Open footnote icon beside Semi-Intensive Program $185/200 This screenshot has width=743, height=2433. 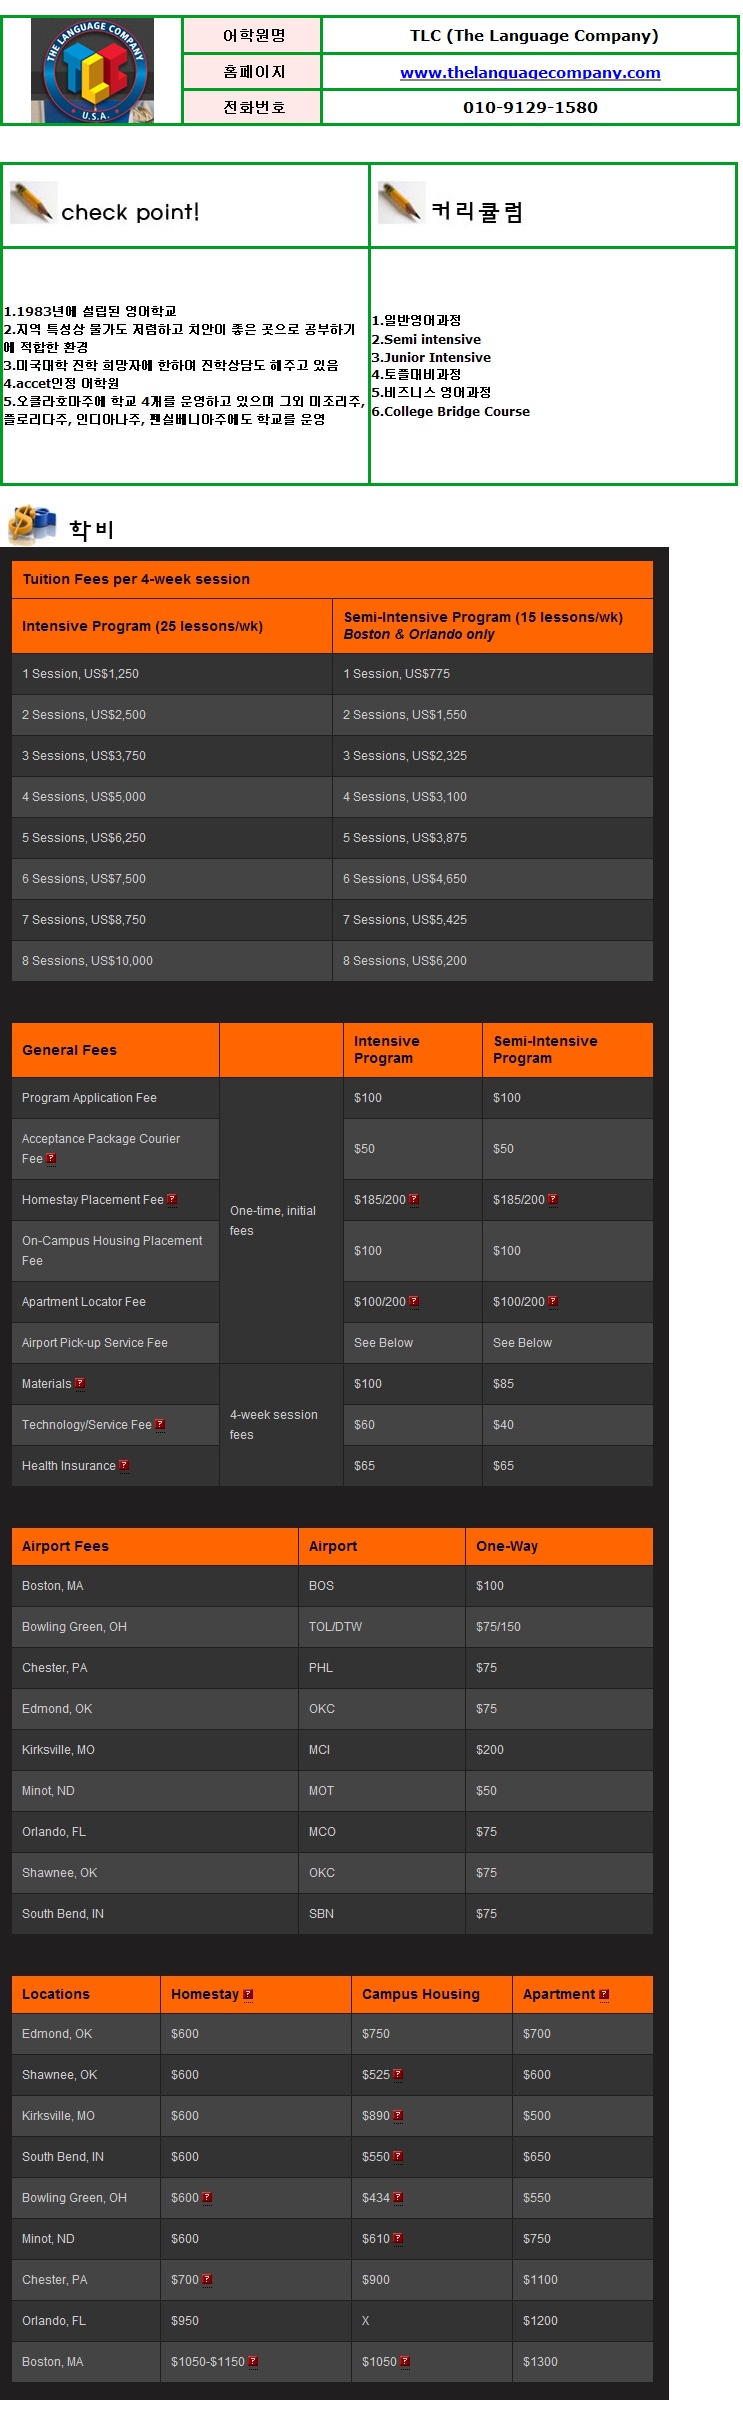tap(553, 1199)
